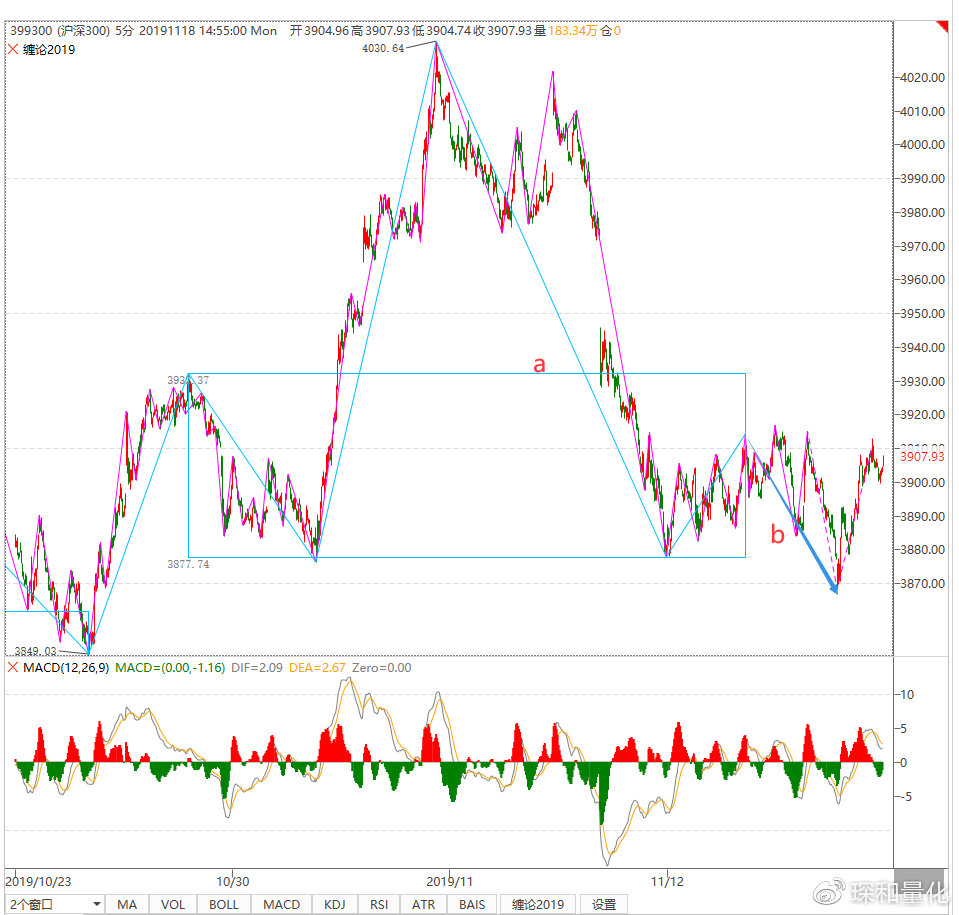Select the 缠论2019 indicator tab
The height and width of the screenshot is (915, 959).
[x=538, y=904]
